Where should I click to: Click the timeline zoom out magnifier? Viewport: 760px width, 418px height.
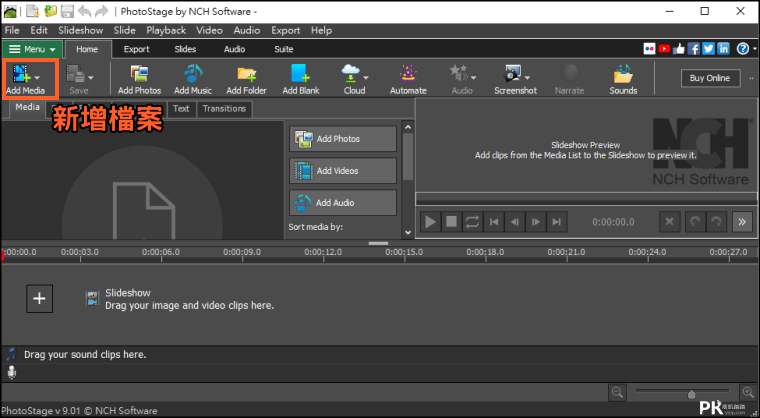618,392
